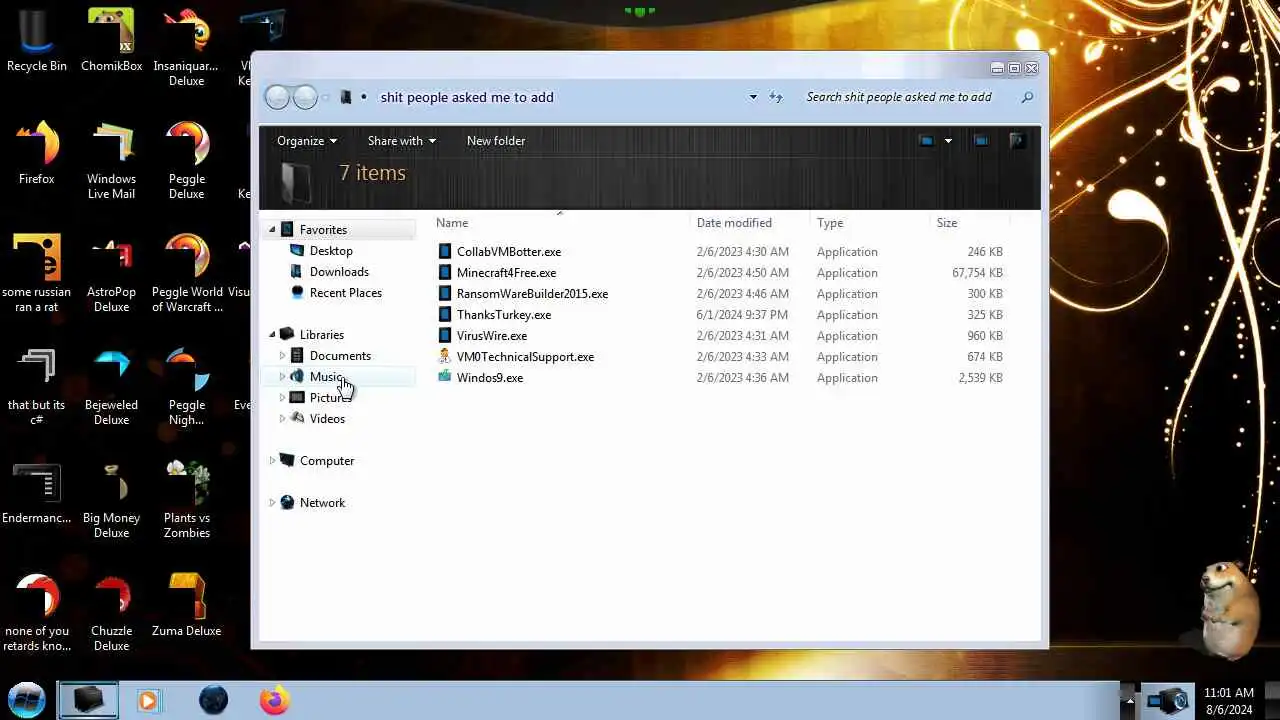Screen dimensions: 1280x720
Task: Open the 'none of you retards kno...' desktop icon
Action: 37,612
